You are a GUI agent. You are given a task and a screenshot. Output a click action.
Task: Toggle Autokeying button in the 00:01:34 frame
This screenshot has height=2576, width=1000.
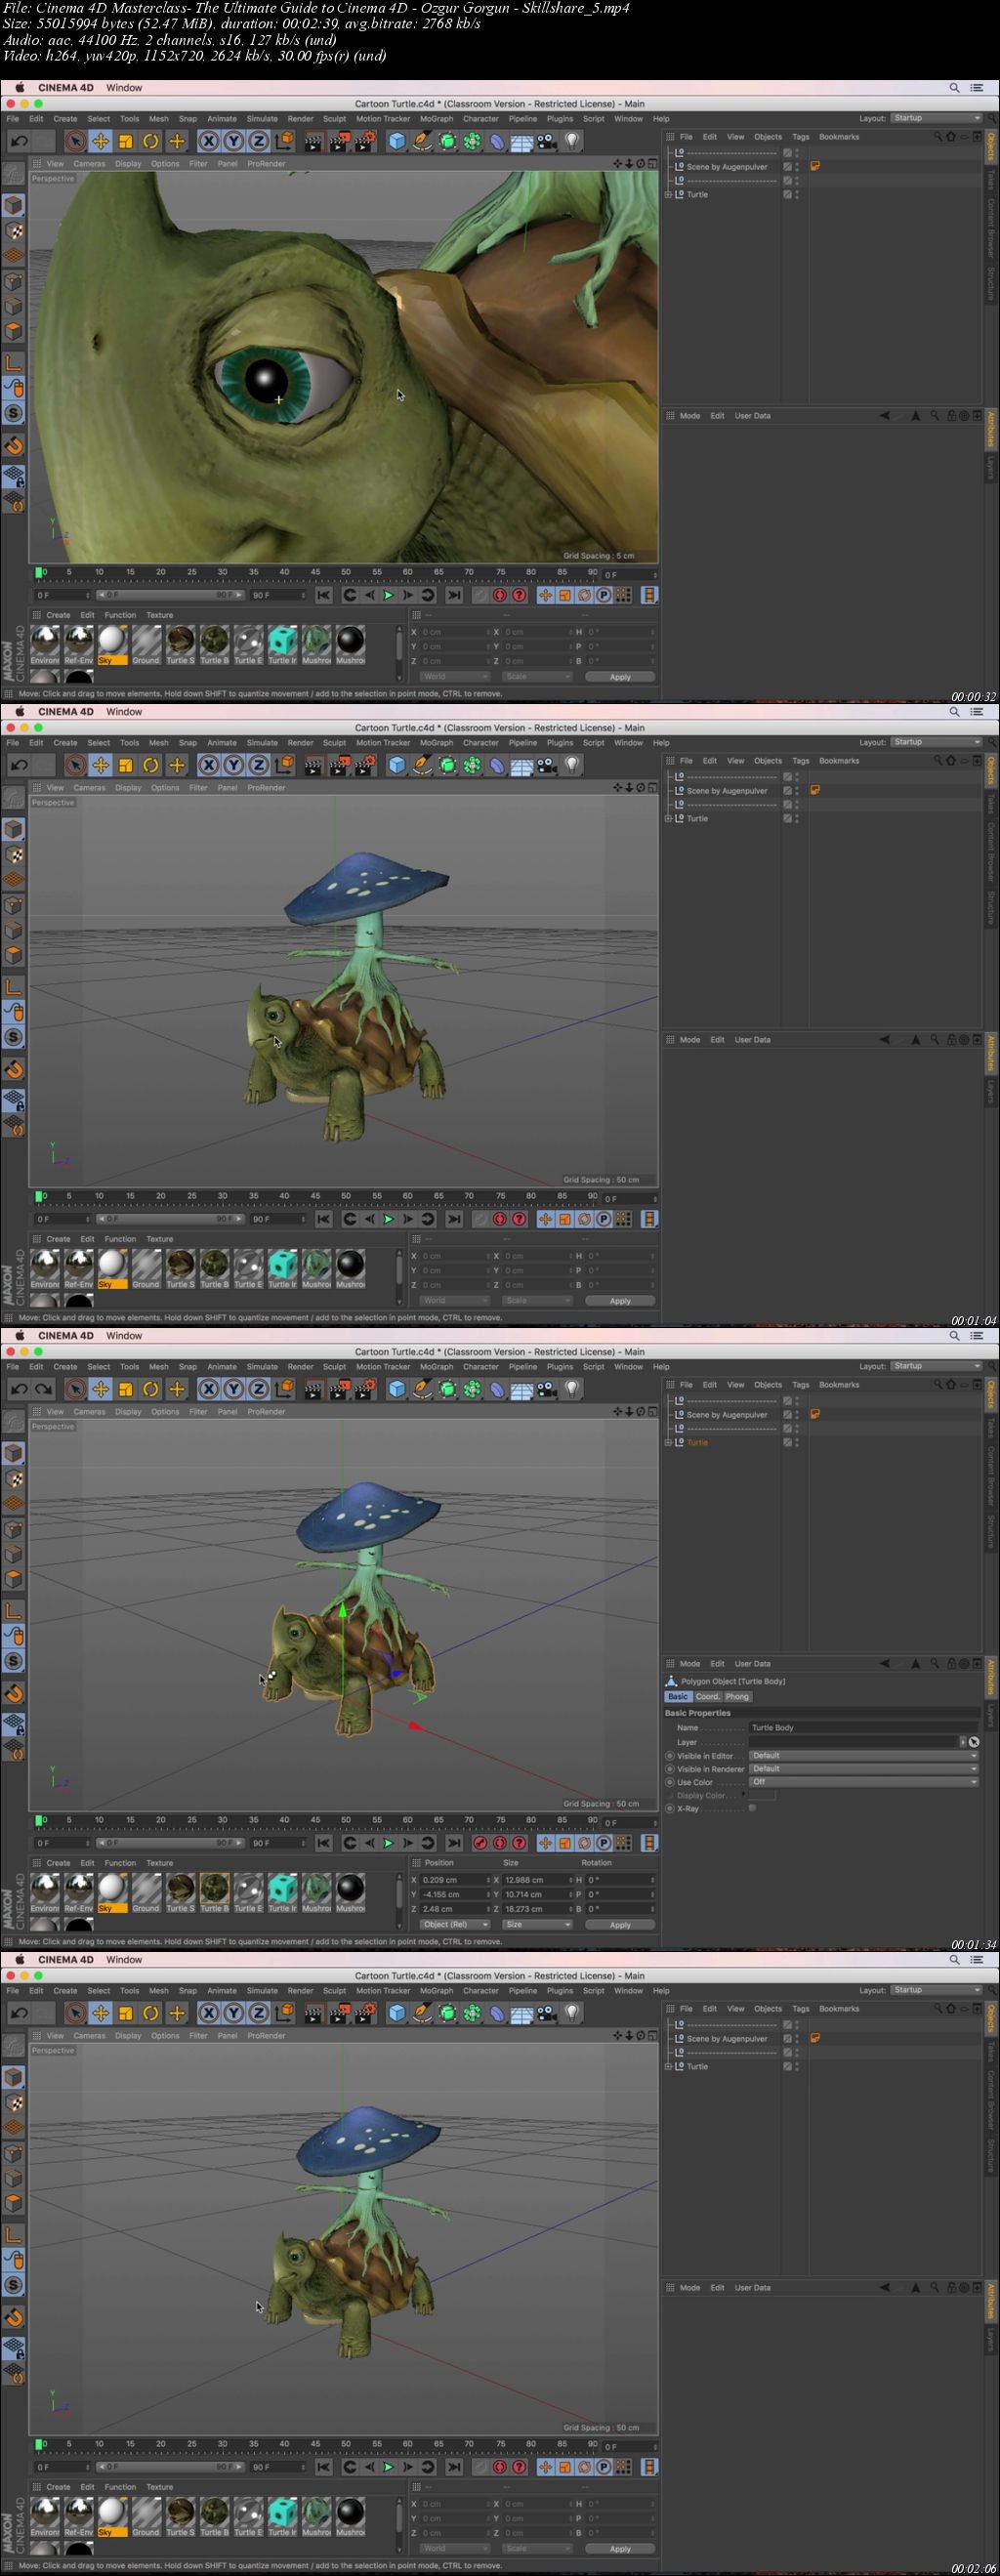[x=499, y=1843]
